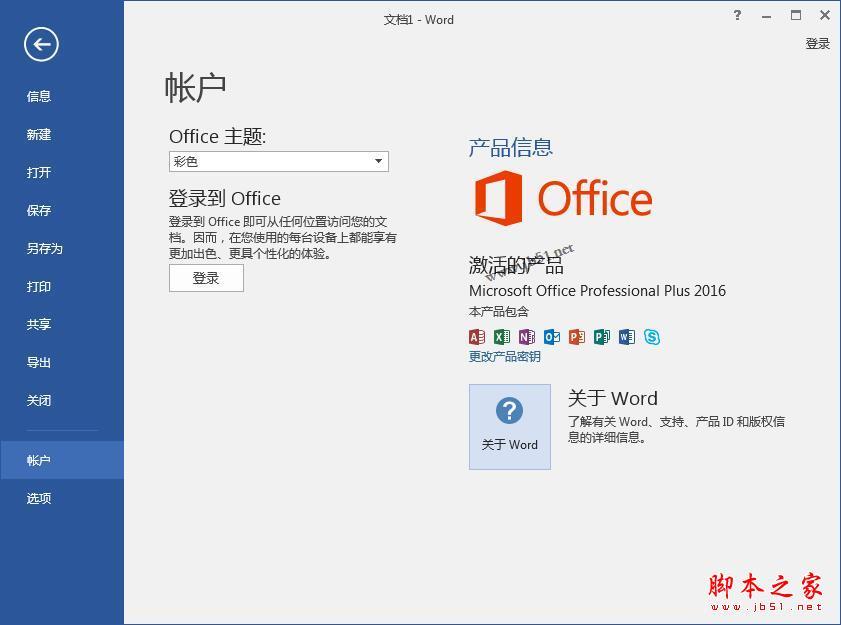Click the 关于 Word button
This screenshot has width=841, height=625.
(510, 427)
